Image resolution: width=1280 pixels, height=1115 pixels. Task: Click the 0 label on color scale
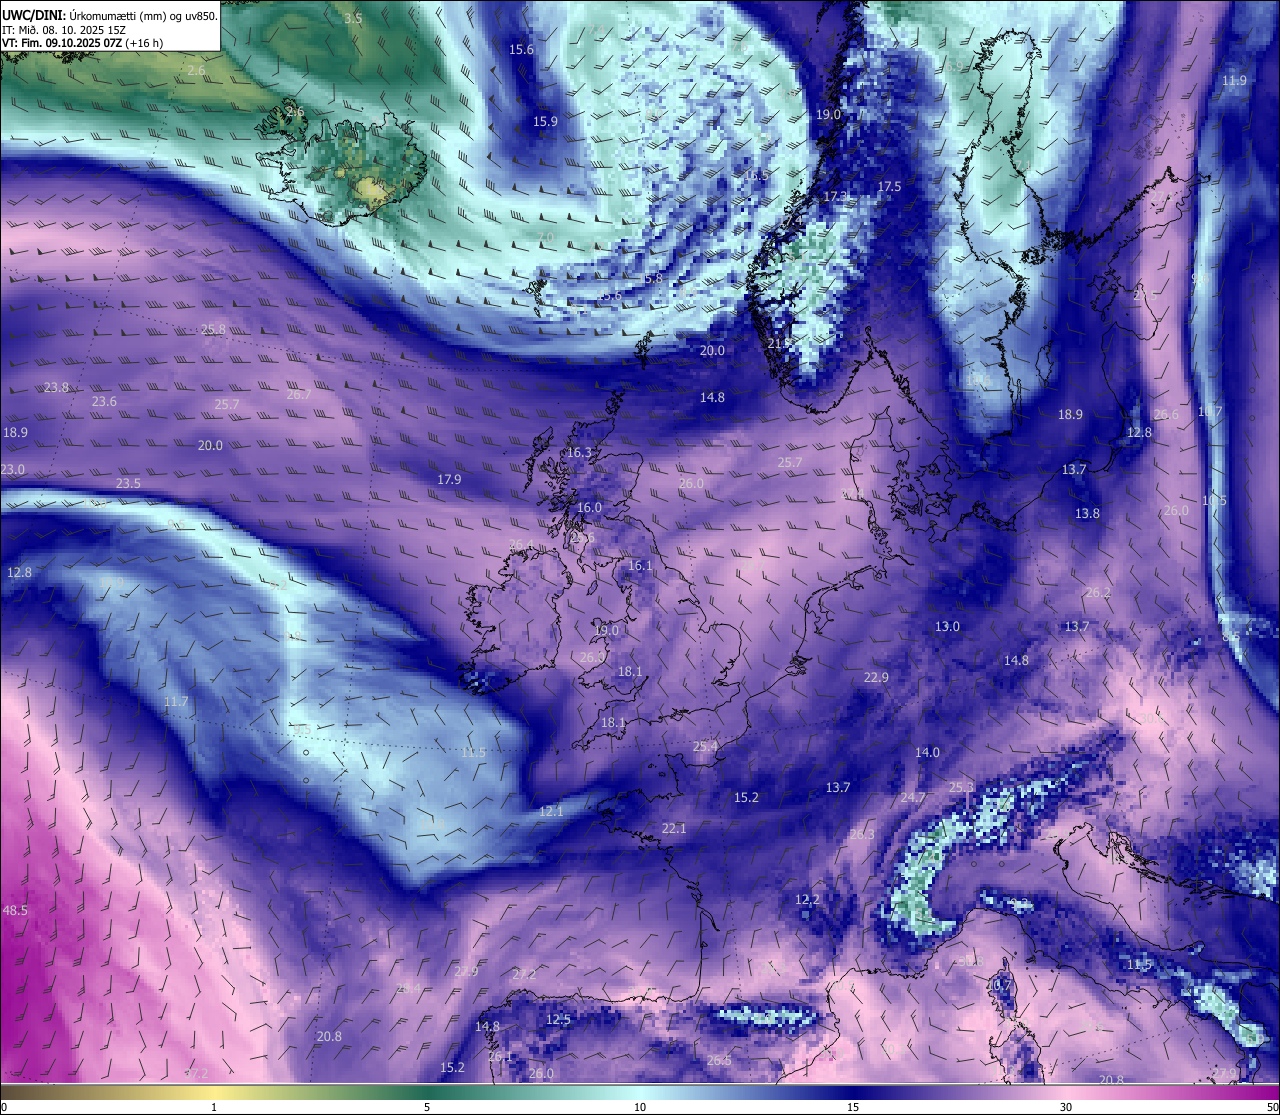pyautogui.click(x=3, y=1107)
